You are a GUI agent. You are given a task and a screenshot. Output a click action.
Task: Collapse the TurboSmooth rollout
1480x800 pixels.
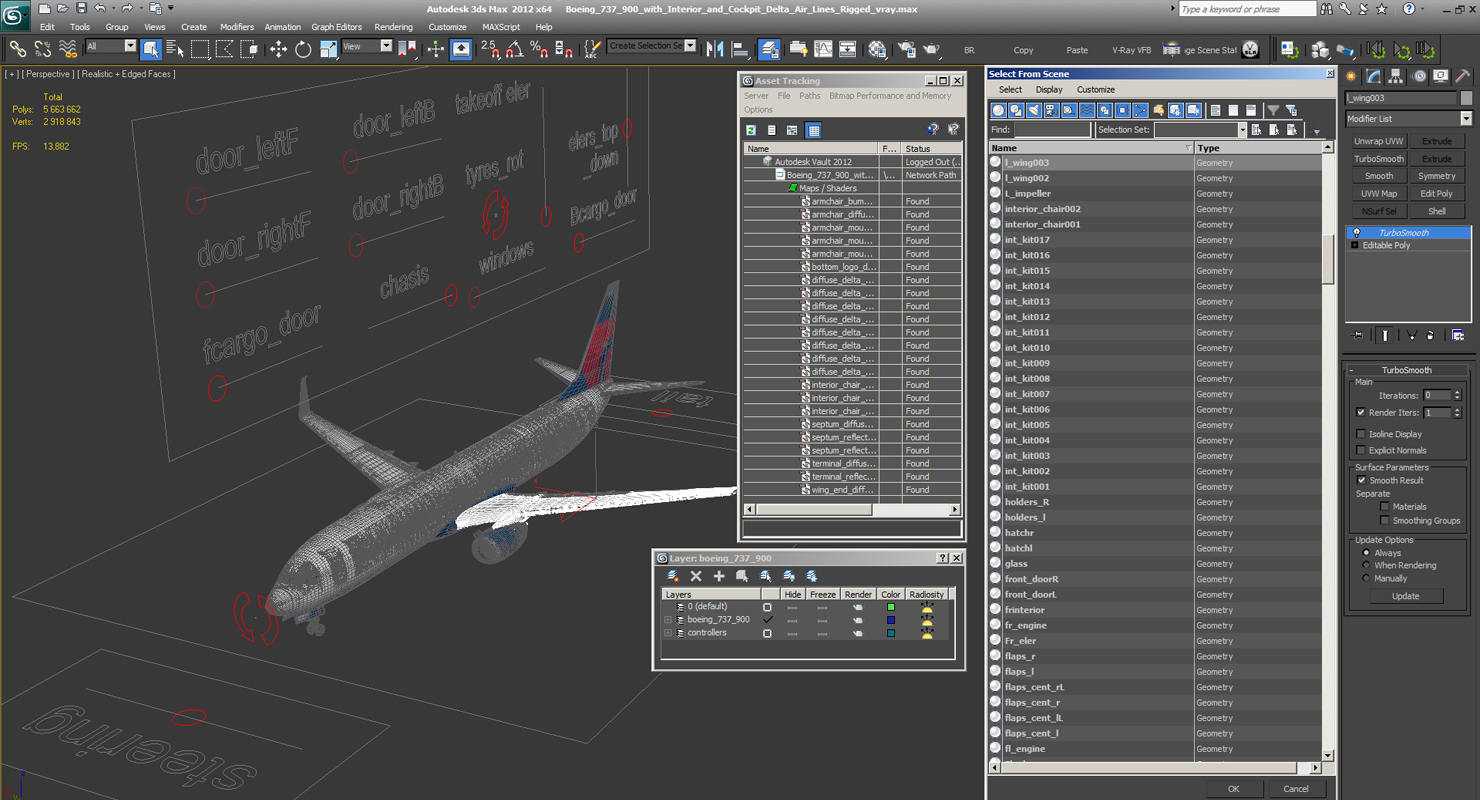pyautogui.click(x=1407, y=370)
